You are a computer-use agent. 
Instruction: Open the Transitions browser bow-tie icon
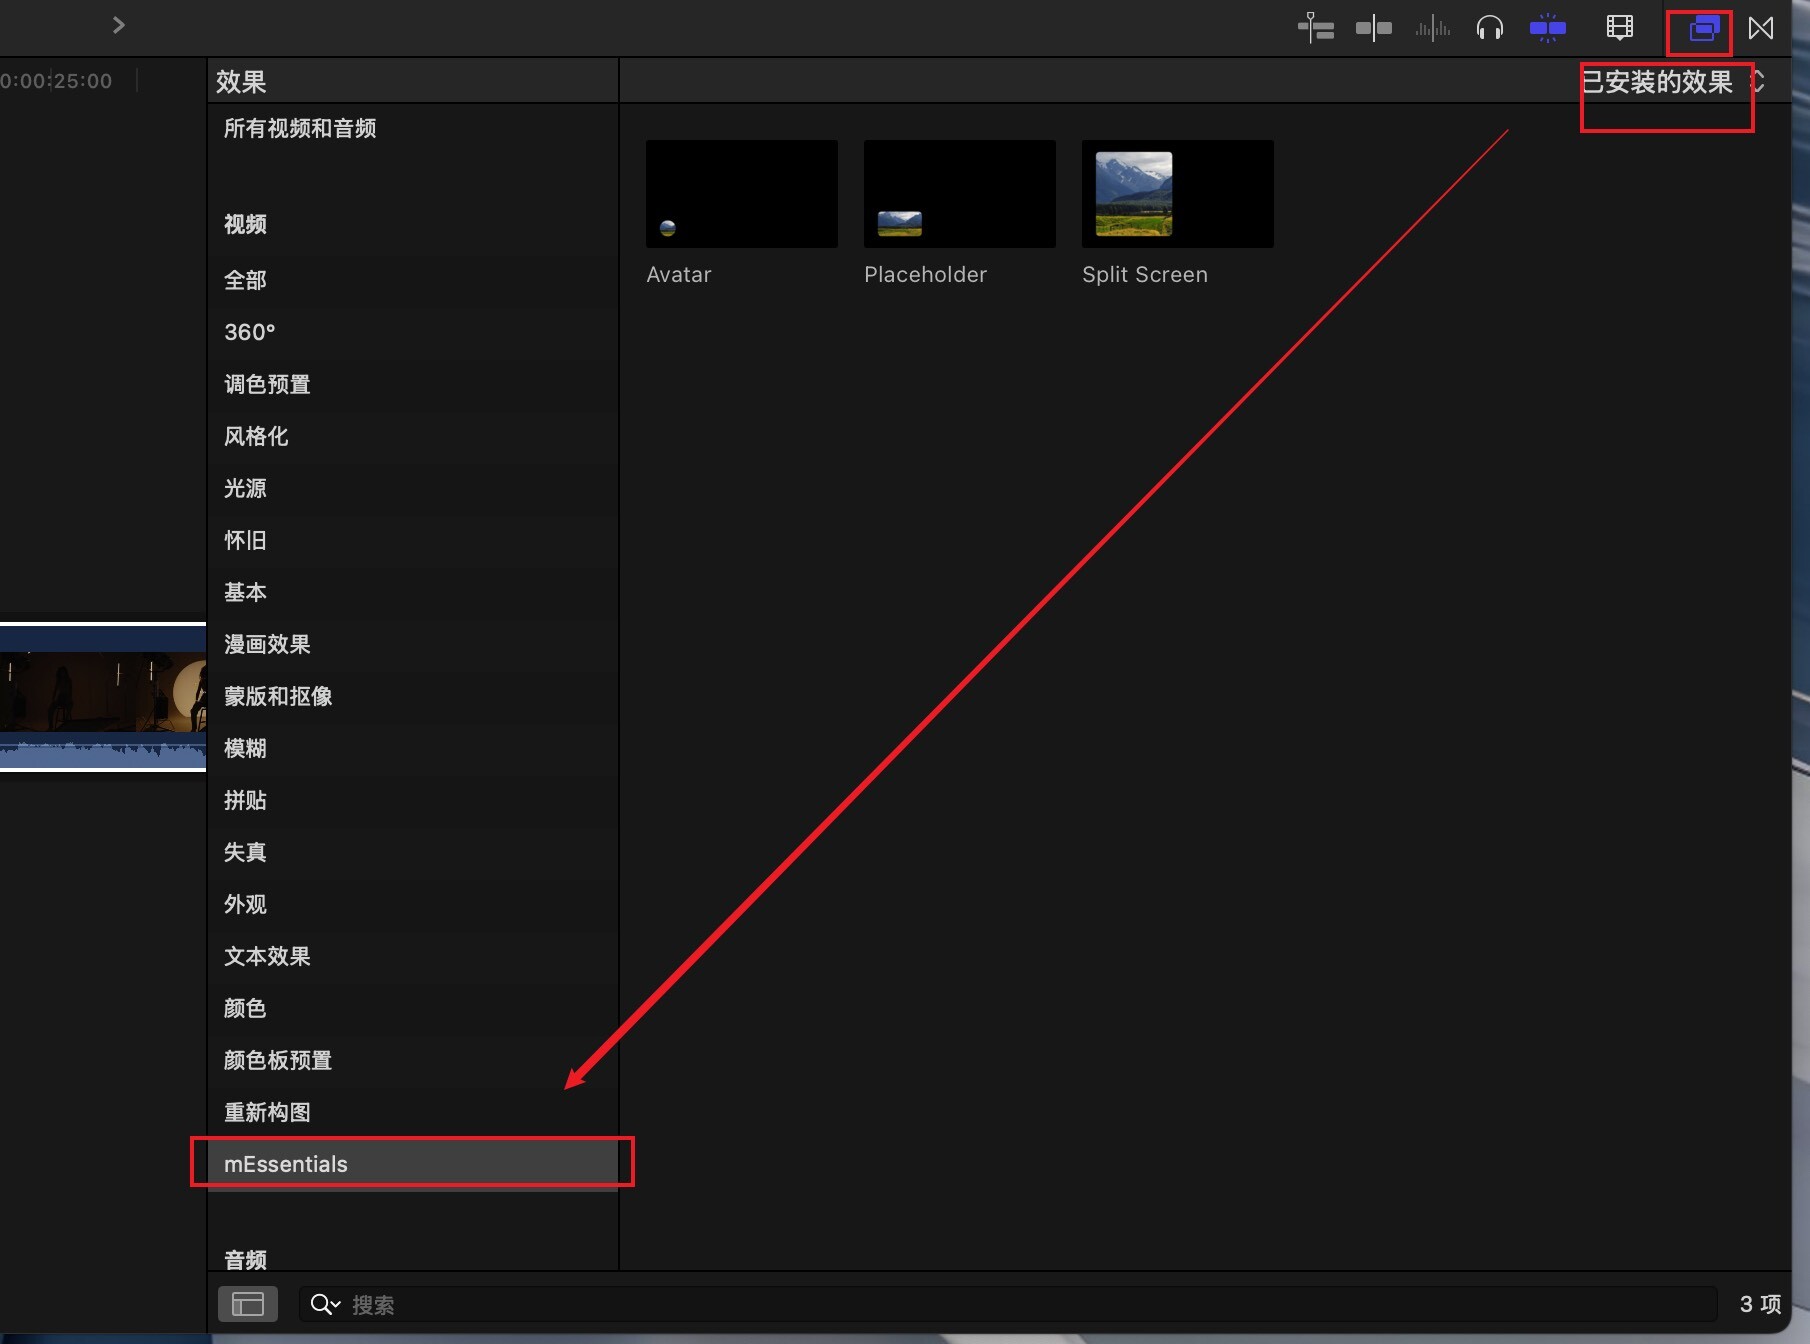coord(1761,28)
